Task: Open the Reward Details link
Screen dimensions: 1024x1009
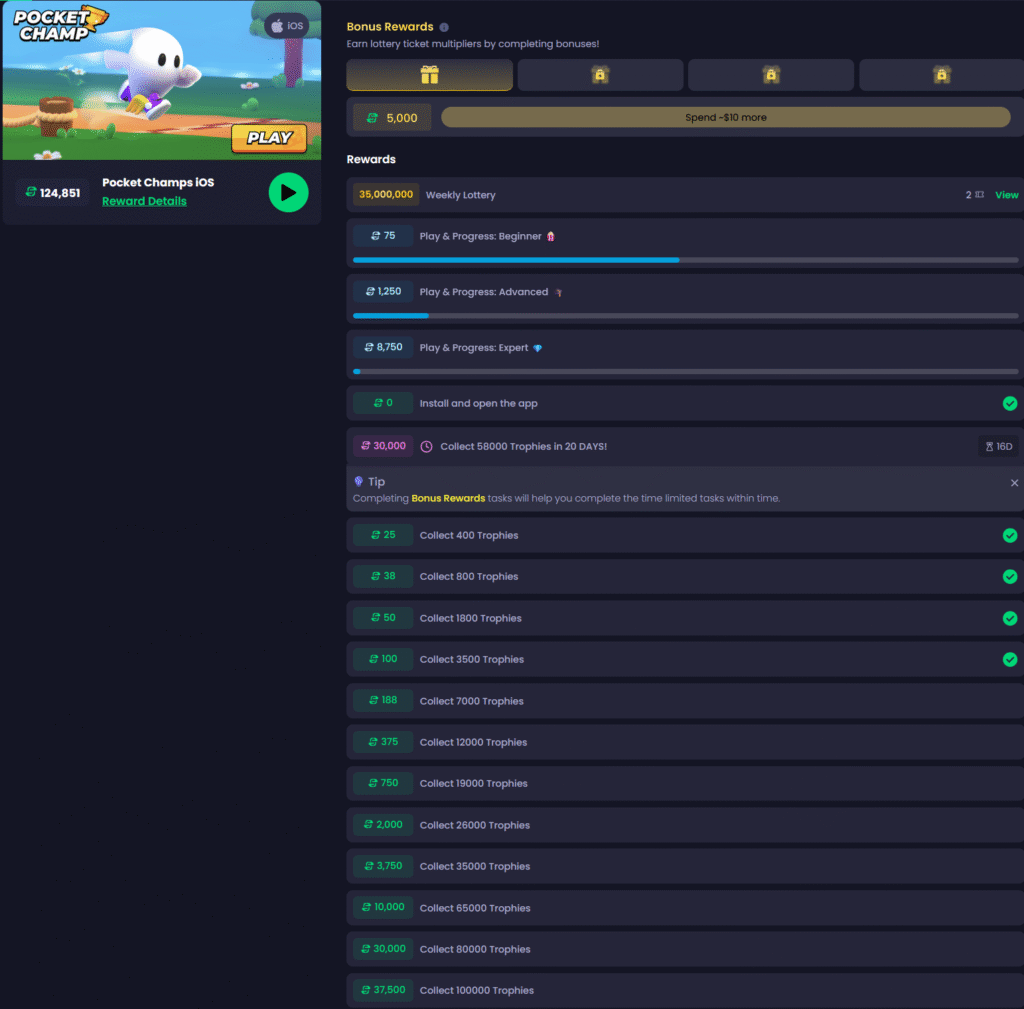Action: coord(144,201)
